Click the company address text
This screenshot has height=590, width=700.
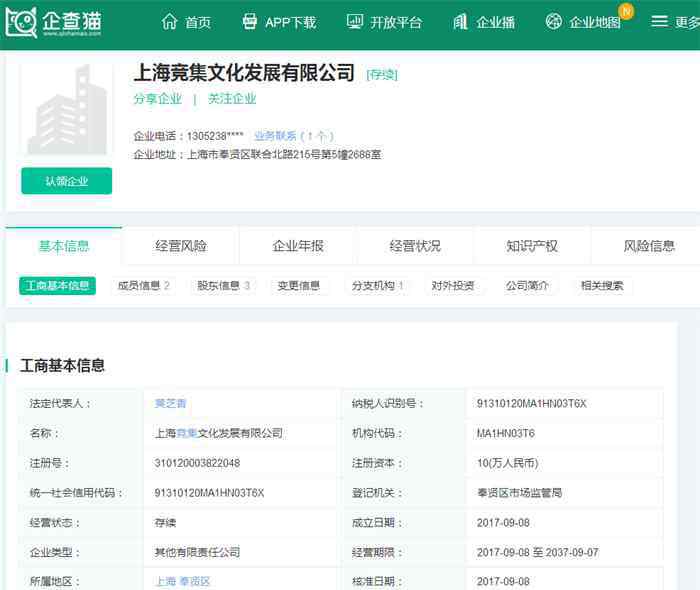click(x=284, y=155)
